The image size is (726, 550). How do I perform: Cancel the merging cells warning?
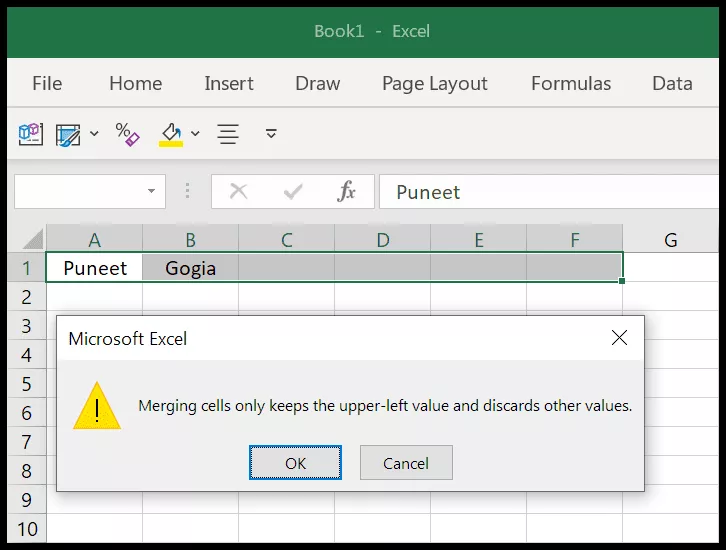pos(406,462)
